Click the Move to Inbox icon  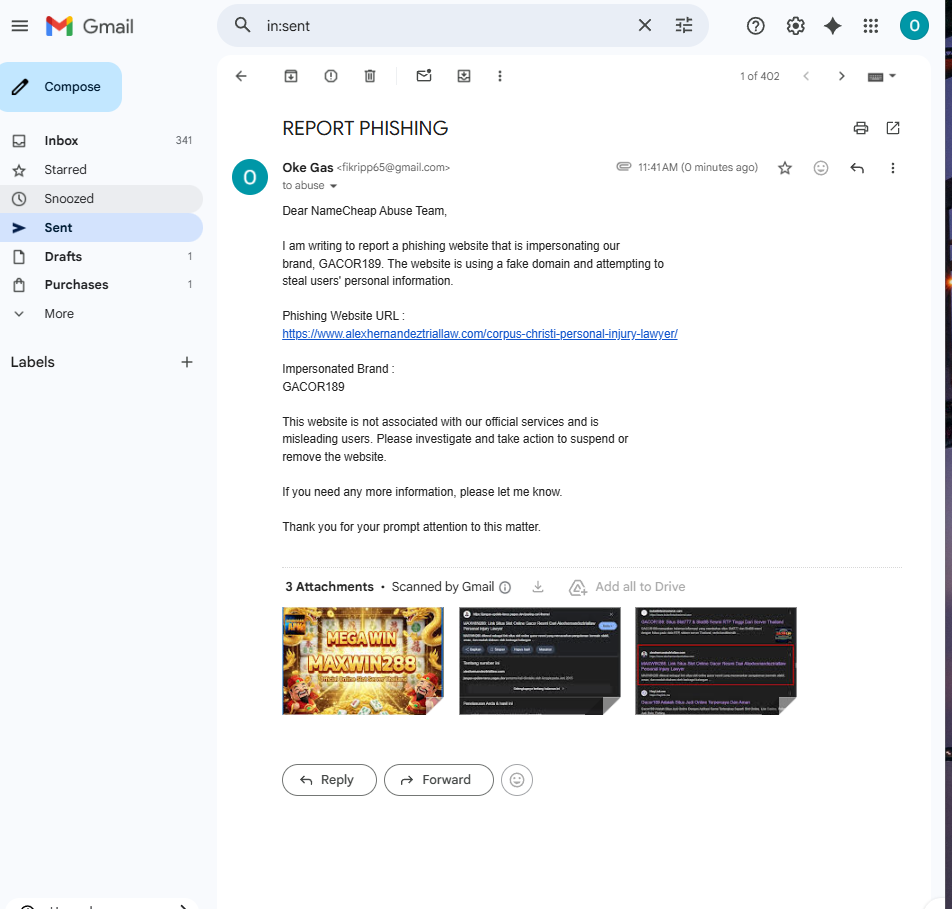coord(464,76)
